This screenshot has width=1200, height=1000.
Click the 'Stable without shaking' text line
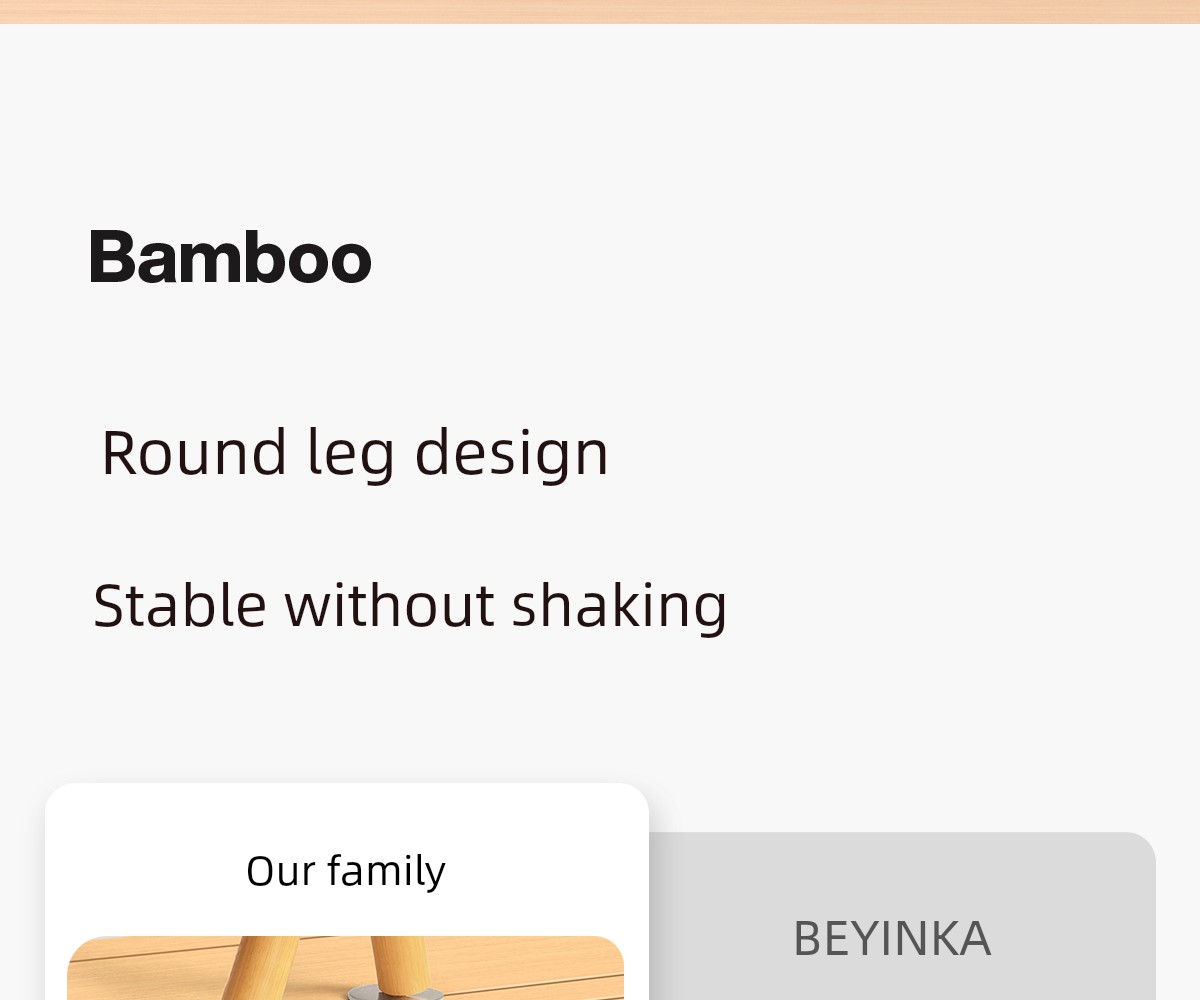pos(410,605)
